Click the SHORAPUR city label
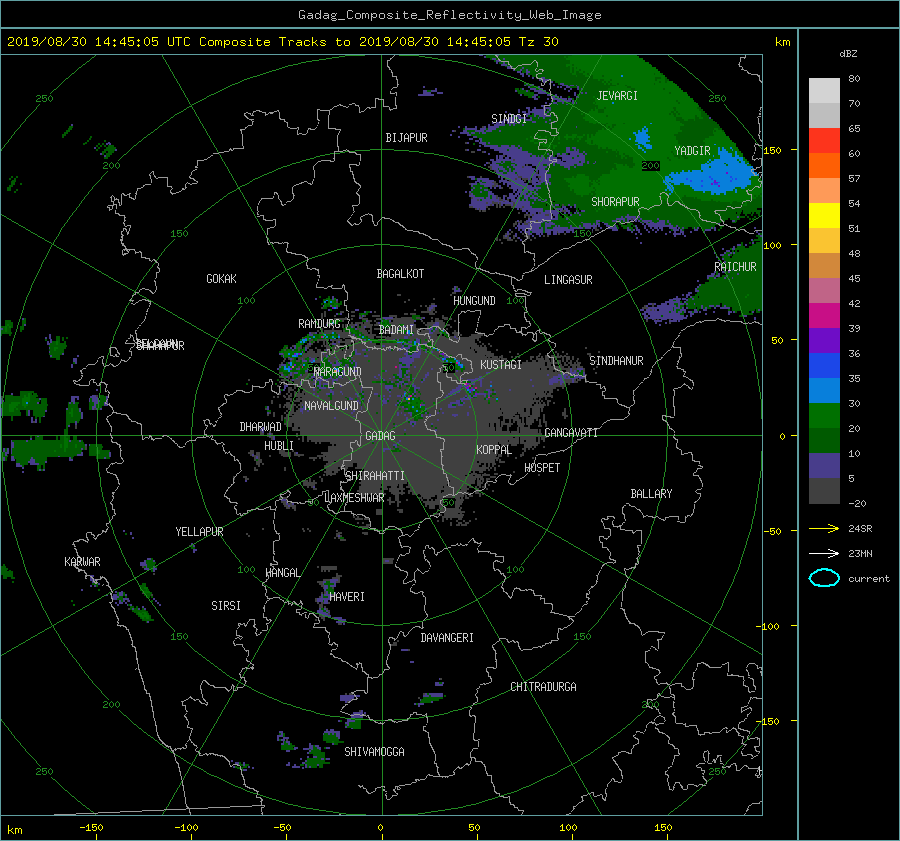Viewport: 900px width, 841px height. point(615,202)
